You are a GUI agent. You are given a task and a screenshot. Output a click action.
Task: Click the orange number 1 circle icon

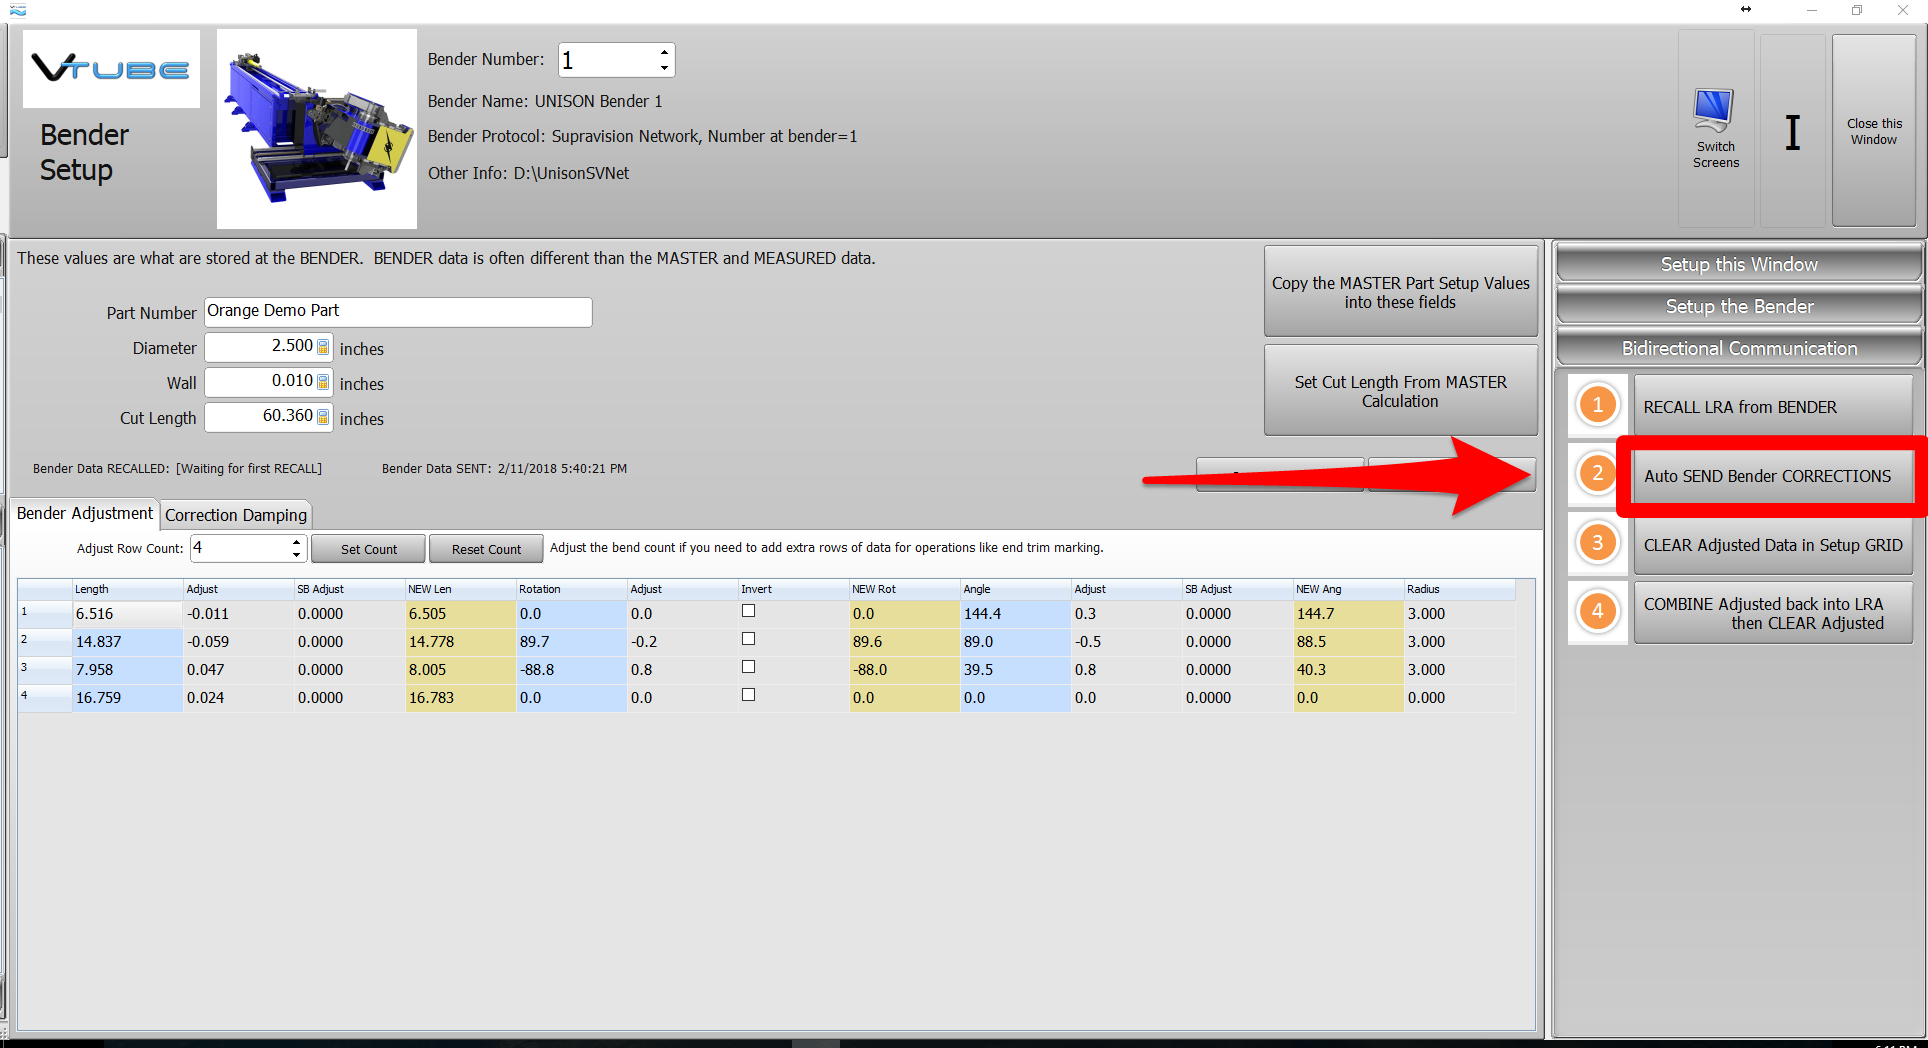tap(1597, 405)
